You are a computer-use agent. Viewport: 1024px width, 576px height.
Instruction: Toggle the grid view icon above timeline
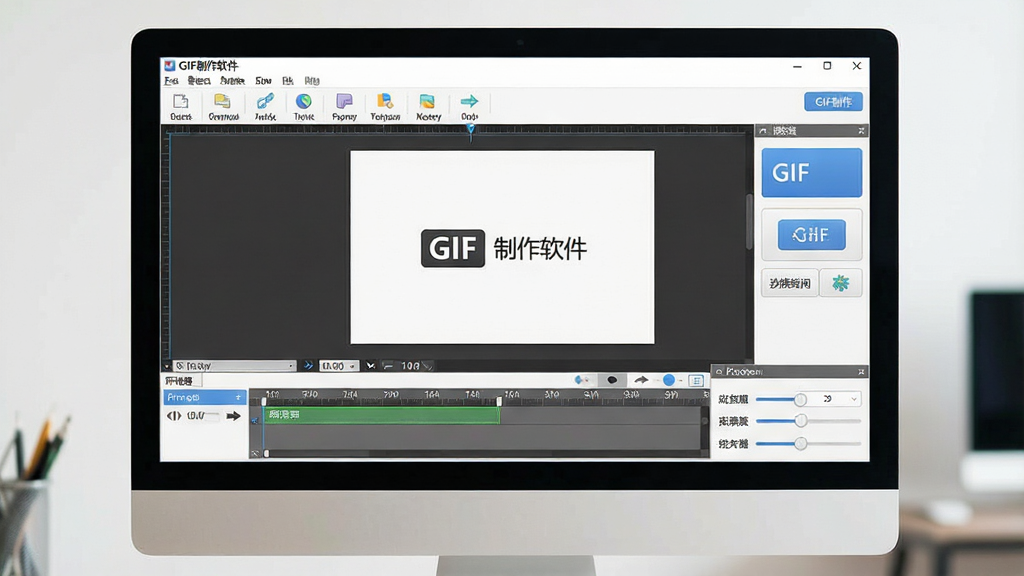pyautogui.click(x=696, y=380)
